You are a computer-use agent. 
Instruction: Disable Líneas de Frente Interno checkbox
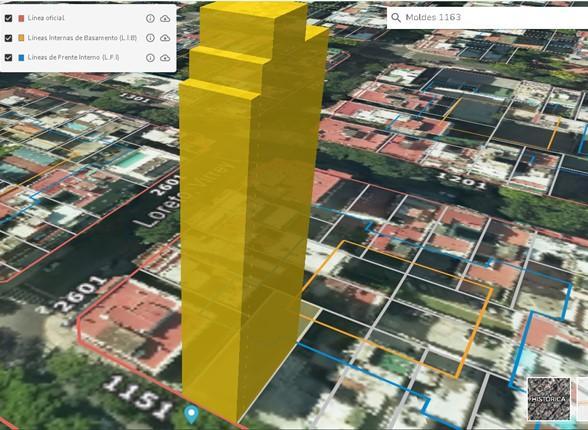click(8, 58)
